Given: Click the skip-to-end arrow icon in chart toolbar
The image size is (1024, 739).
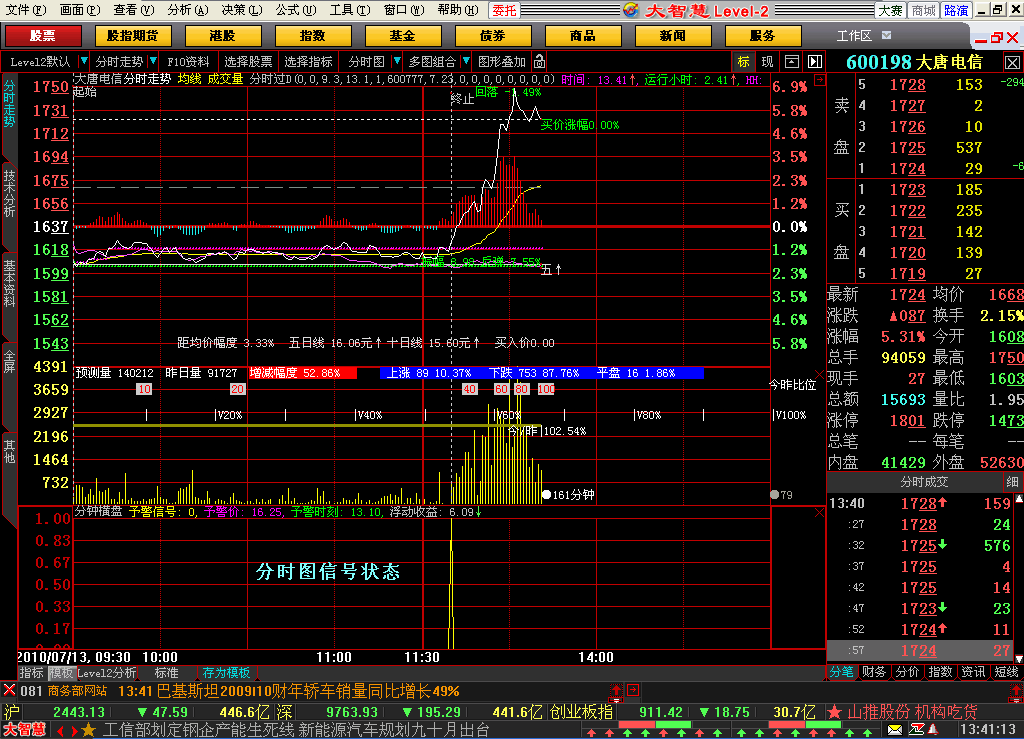Looking at the screenshot, I should point(815,61).
